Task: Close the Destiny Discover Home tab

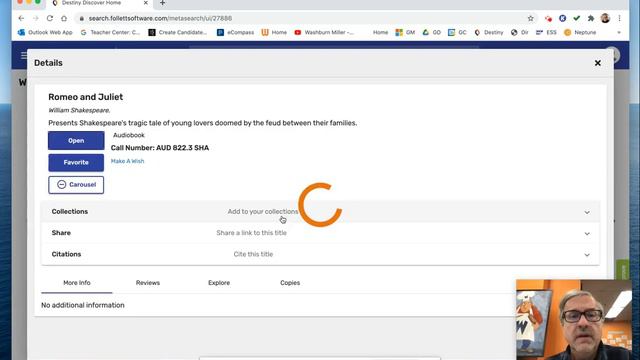Action: click(146, 3)
